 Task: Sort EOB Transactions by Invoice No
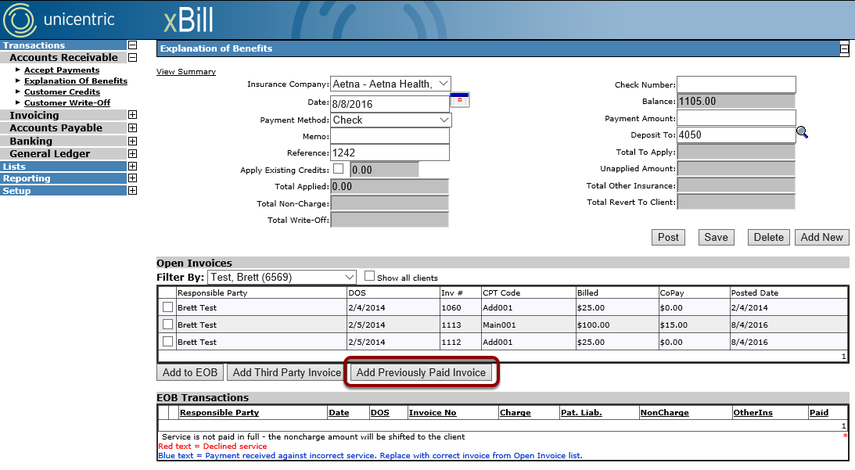(x=432, y=412)
